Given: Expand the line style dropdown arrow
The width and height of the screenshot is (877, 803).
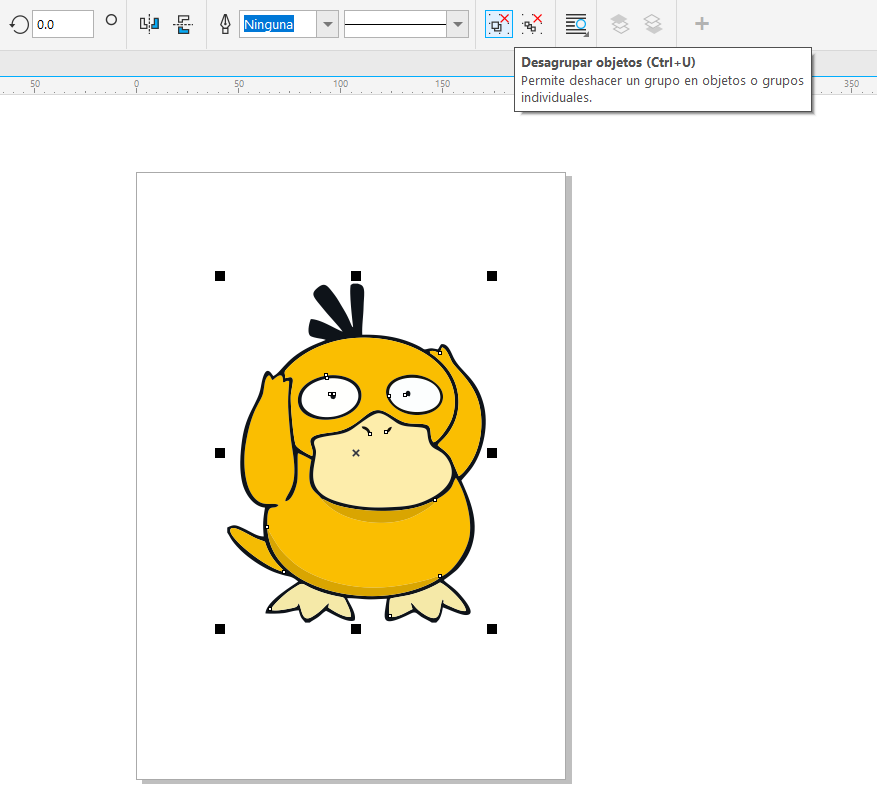Looking at the screenshot, I should [457, 24].
